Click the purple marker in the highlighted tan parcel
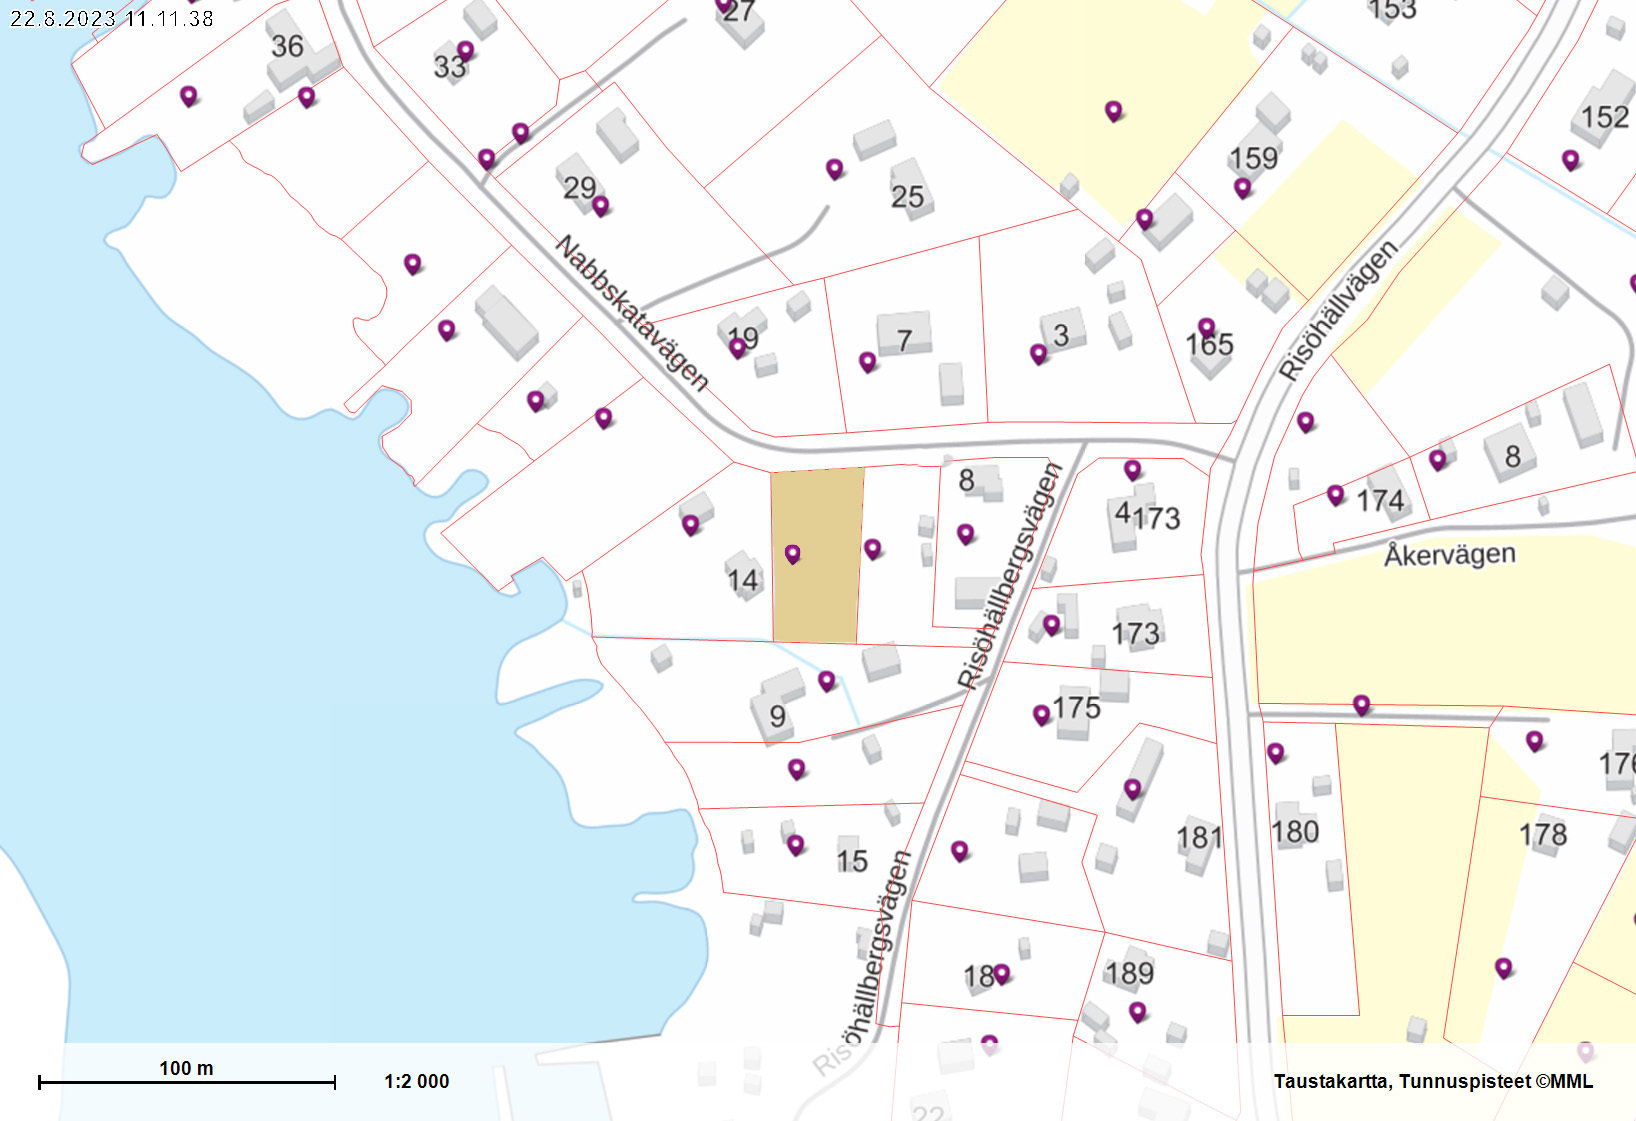The height and width of the screenshot is (1121, 1636). click(792, 553)
